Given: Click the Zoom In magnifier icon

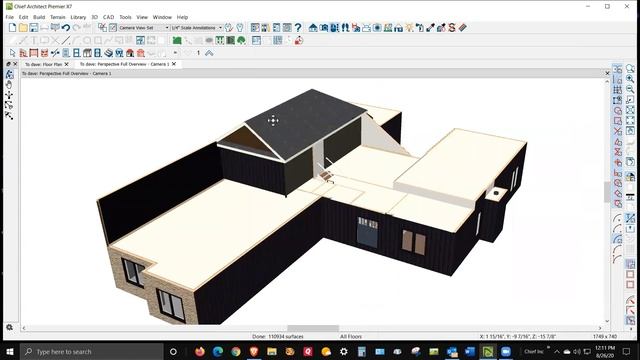Looking at the screenshot, I should pos(630,79).
